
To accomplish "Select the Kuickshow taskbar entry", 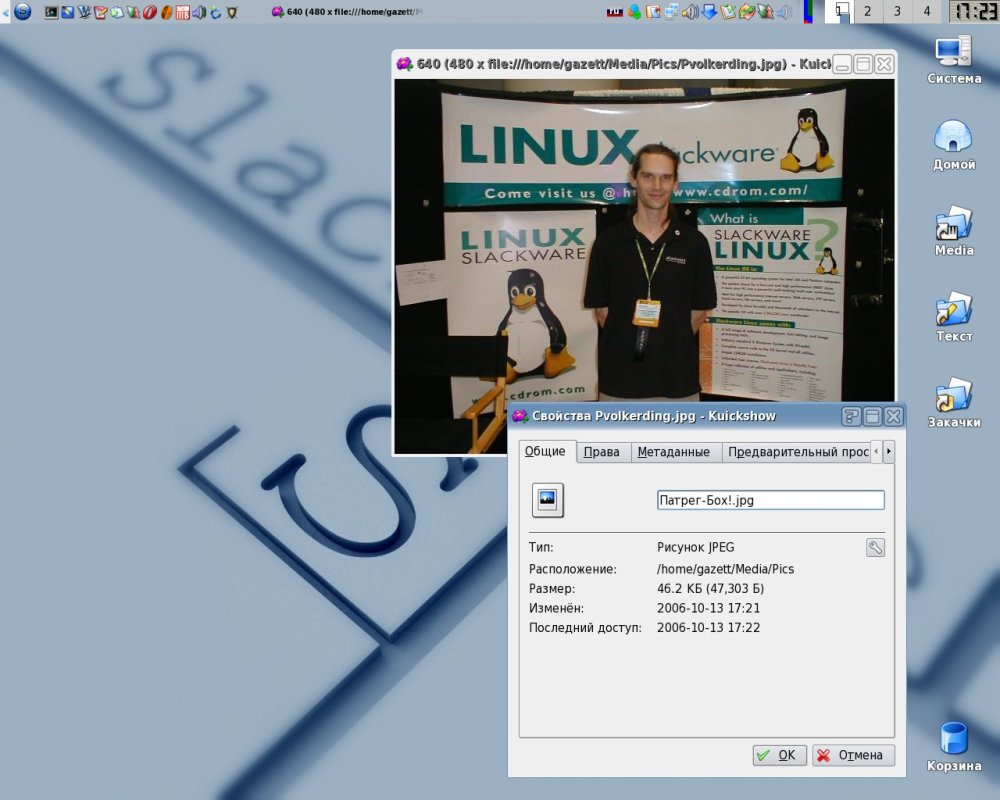I will click(348, 11).
